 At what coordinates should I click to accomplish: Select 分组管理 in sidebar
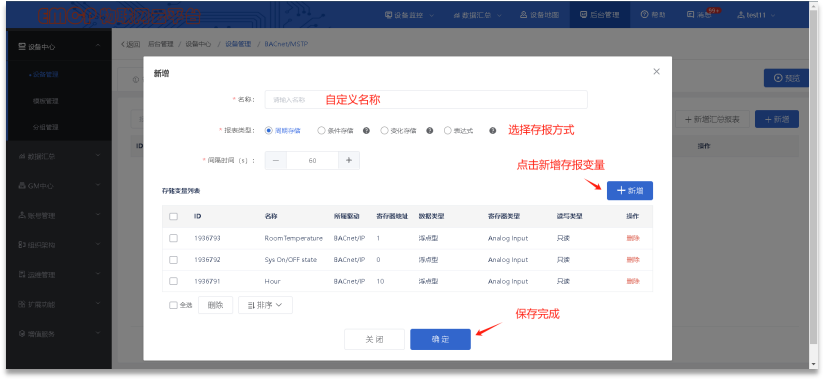click(46, 127)
